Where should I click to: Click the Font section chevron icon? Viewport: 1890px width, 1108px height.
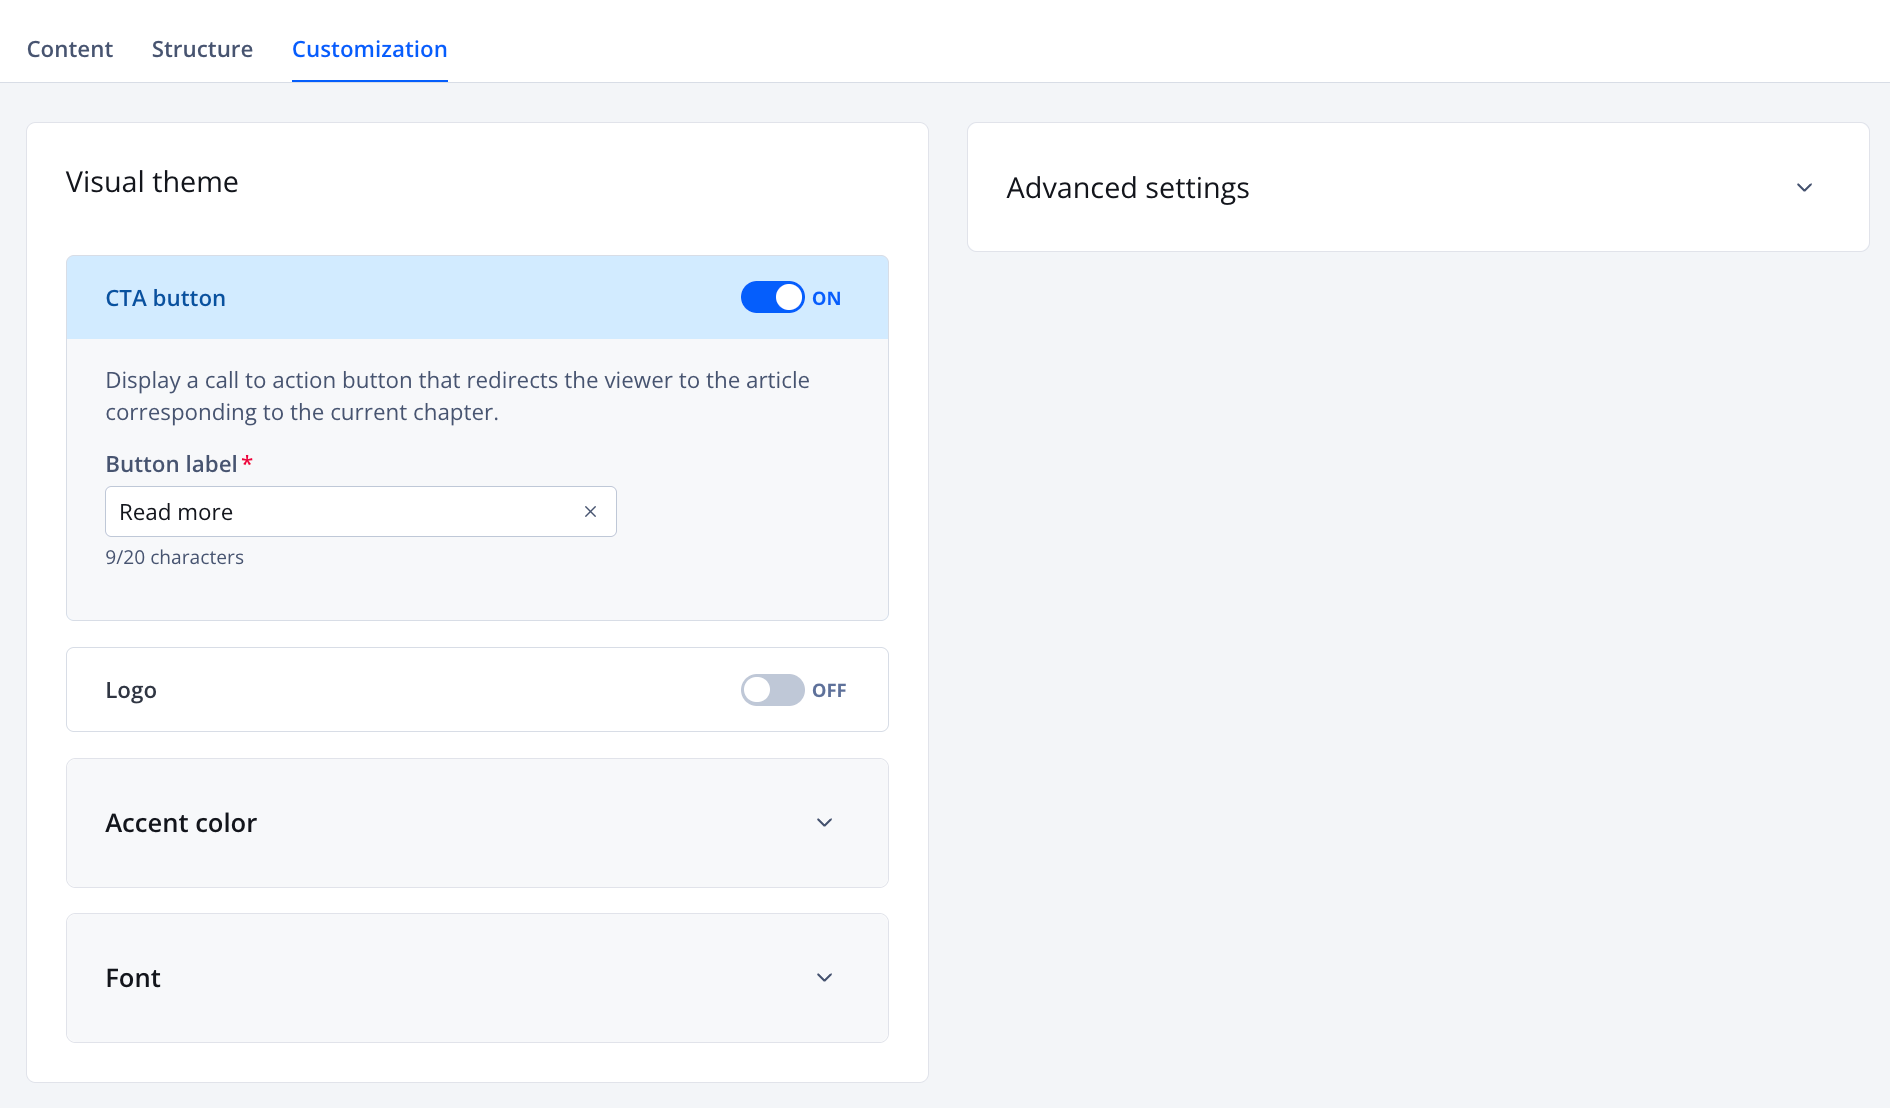824,978
